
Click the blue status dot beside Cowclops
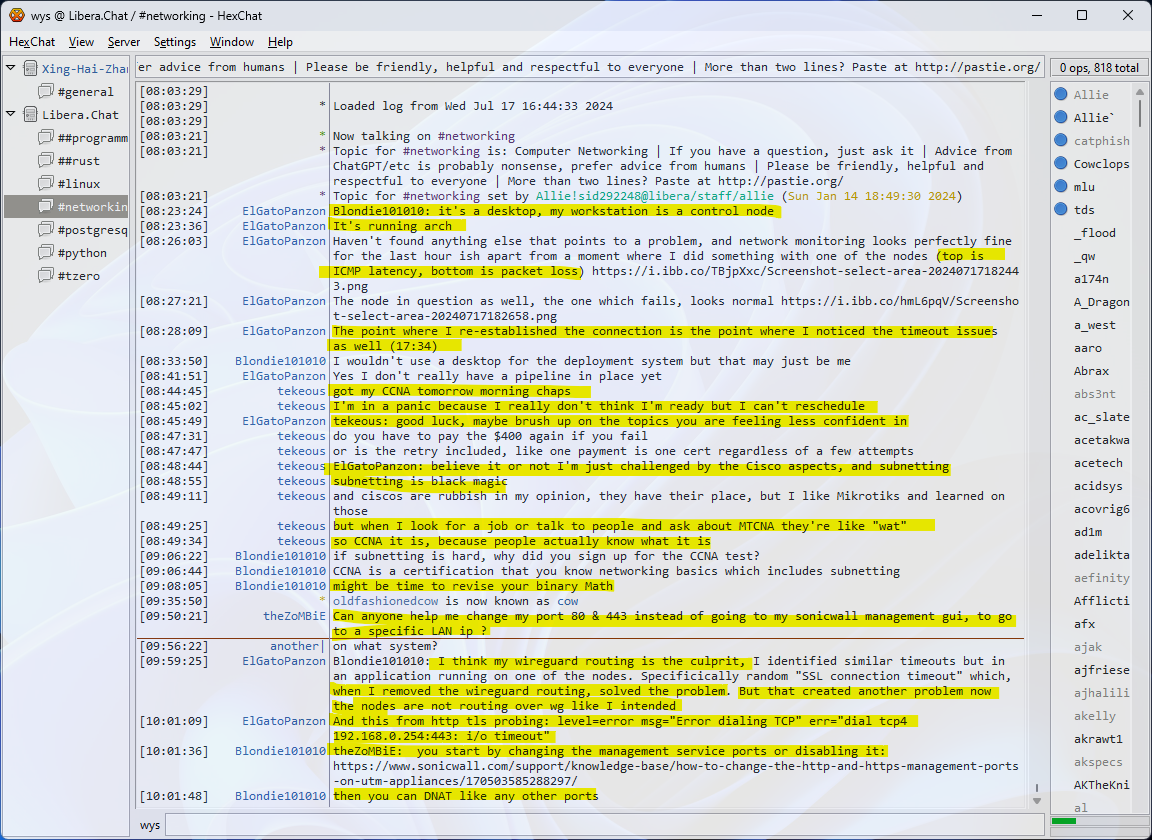pyautogui.click(x=1061, y=164)
